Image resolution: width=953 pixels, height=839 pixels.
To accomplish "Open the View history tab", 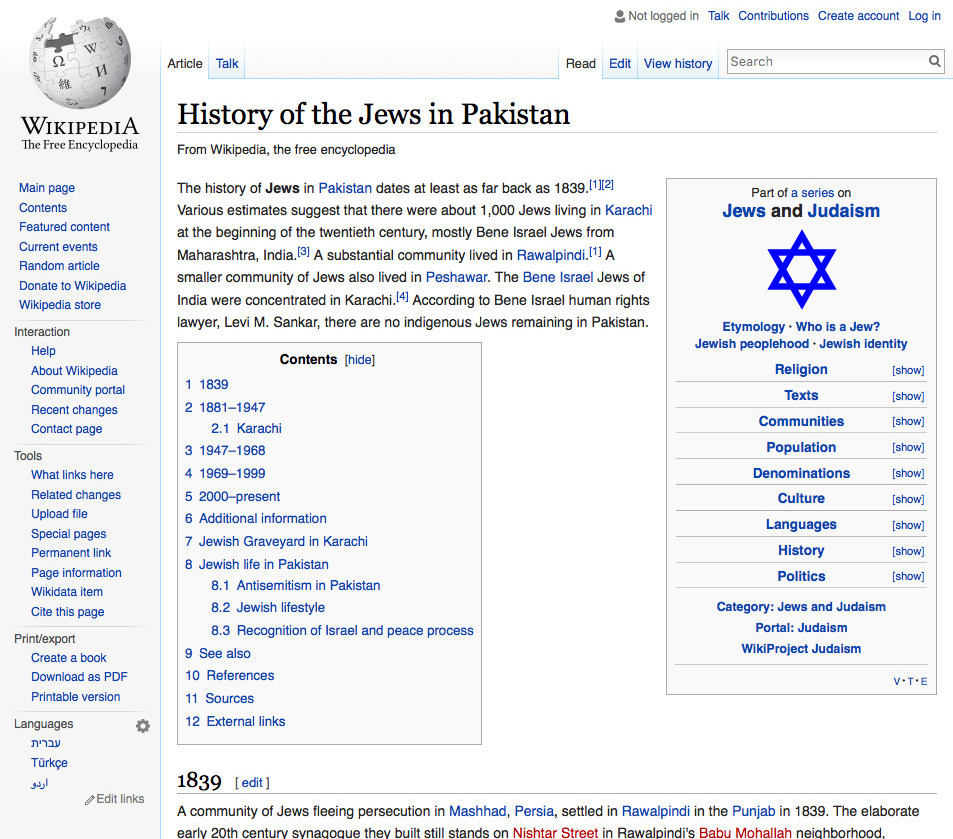I will point(678,64).
